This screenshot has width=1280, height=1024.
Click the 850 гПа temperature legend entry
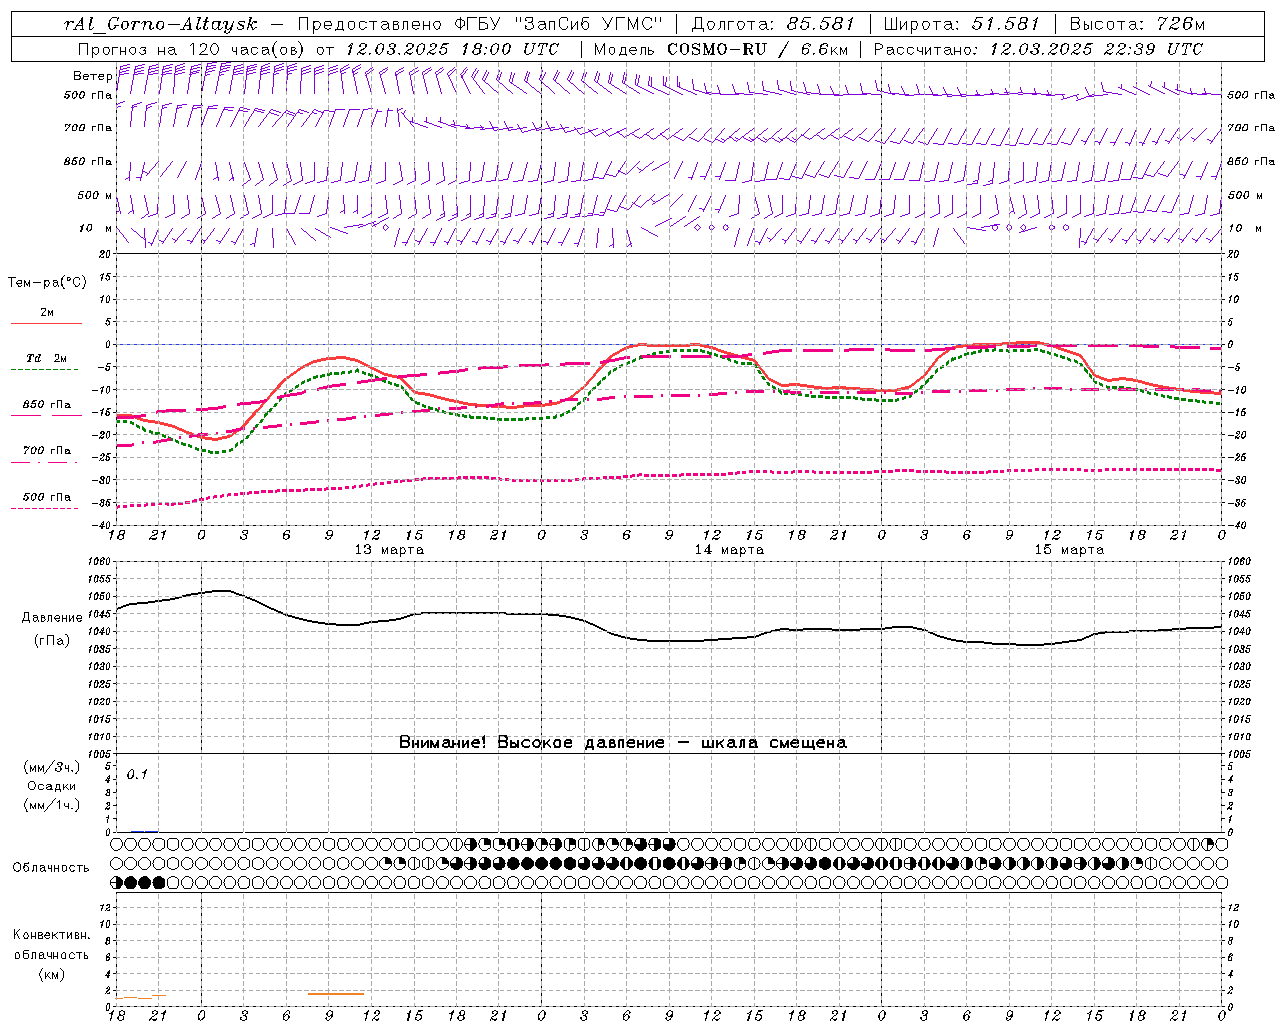point(47,405)
